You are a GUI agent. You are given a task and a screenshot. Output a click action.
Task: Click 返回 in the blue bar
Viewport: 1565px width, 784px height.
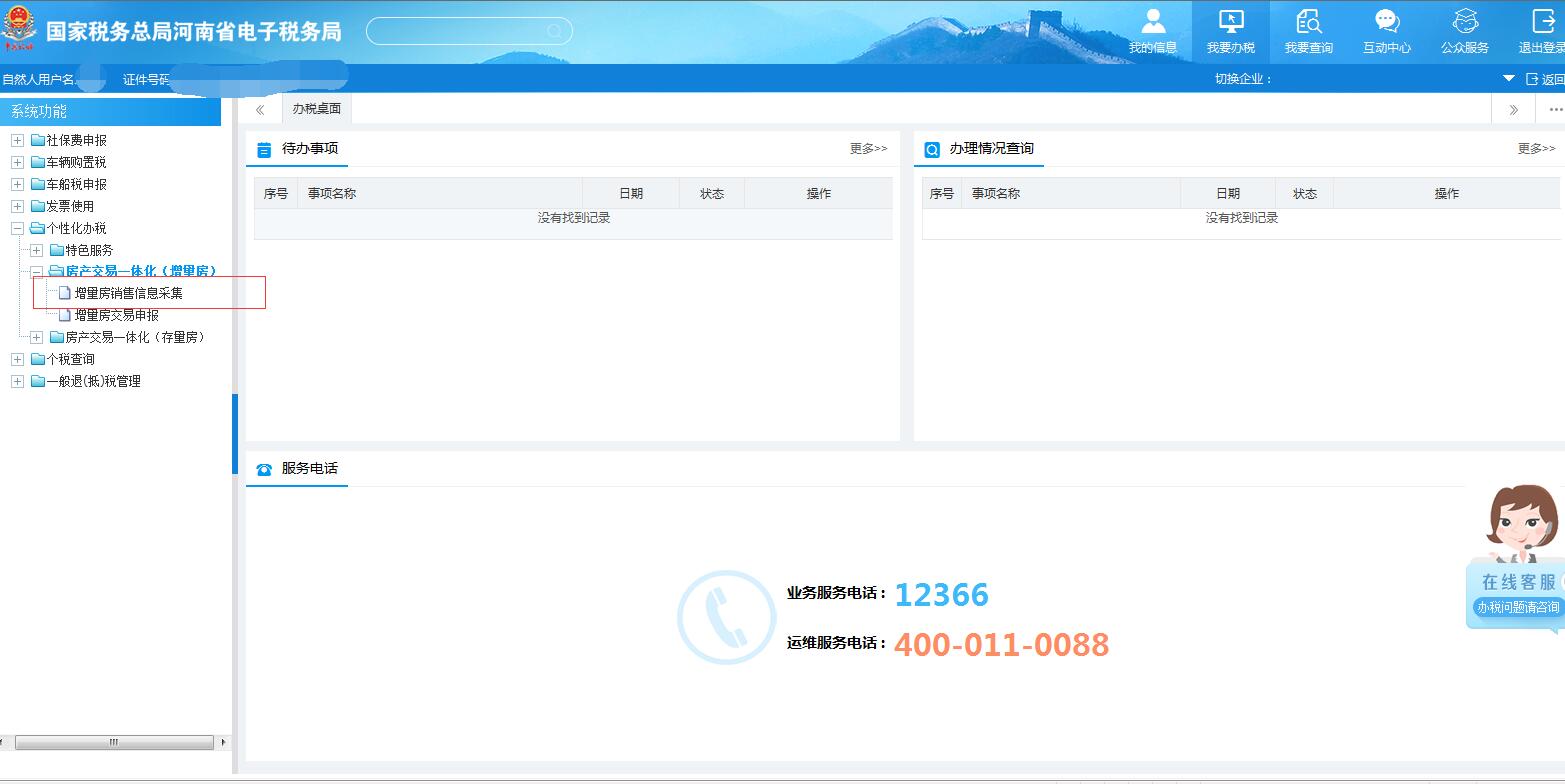(x=1548, y=78)
